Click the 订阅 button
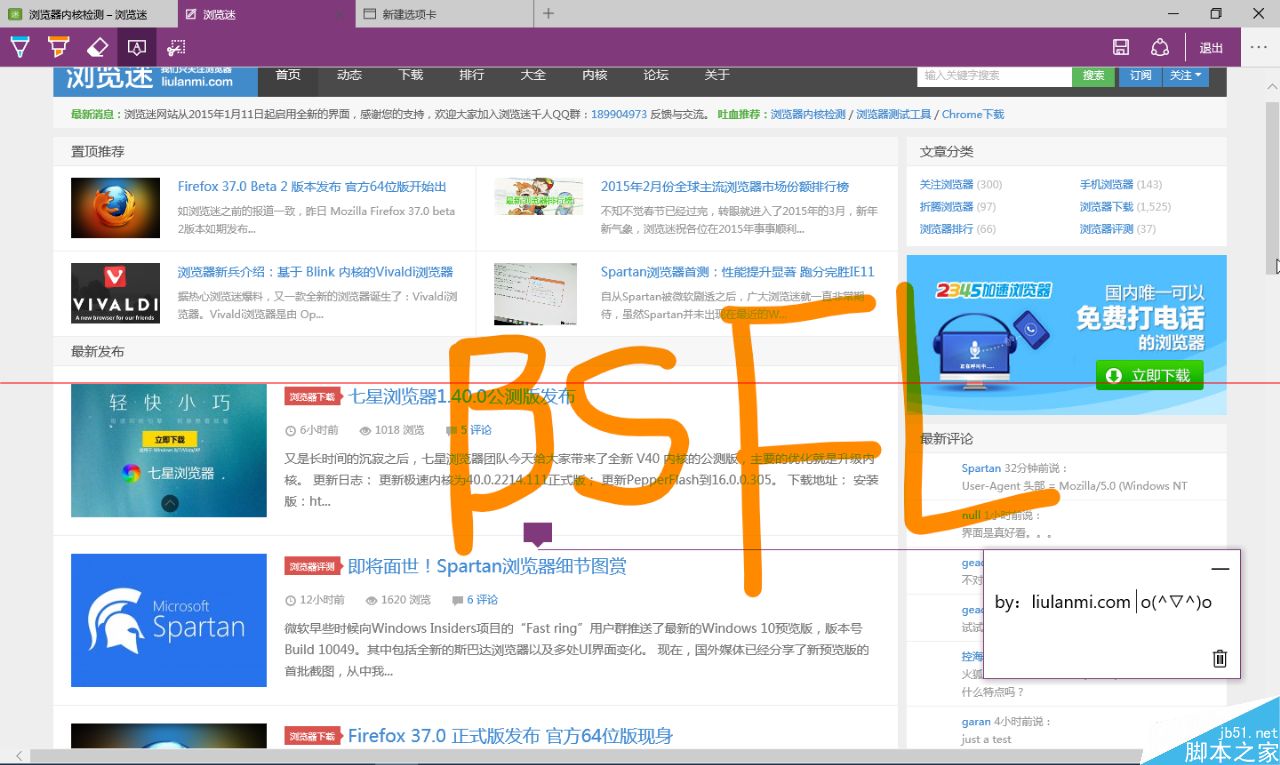 (x=1140, y=75)
